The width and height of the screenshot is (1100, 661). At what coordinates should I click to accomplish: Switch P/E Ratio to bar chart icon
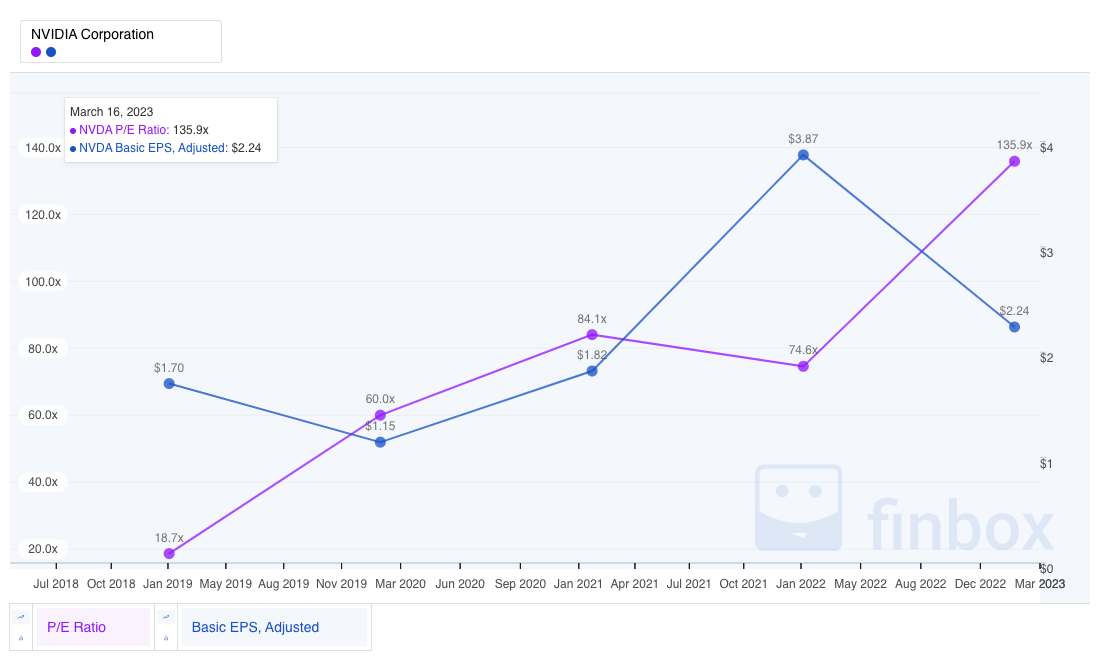[x=21, y=638]
